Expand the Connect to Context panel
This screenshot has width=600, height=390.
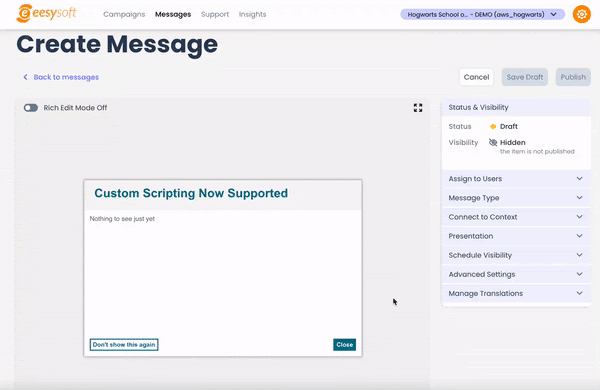(516, 217)
